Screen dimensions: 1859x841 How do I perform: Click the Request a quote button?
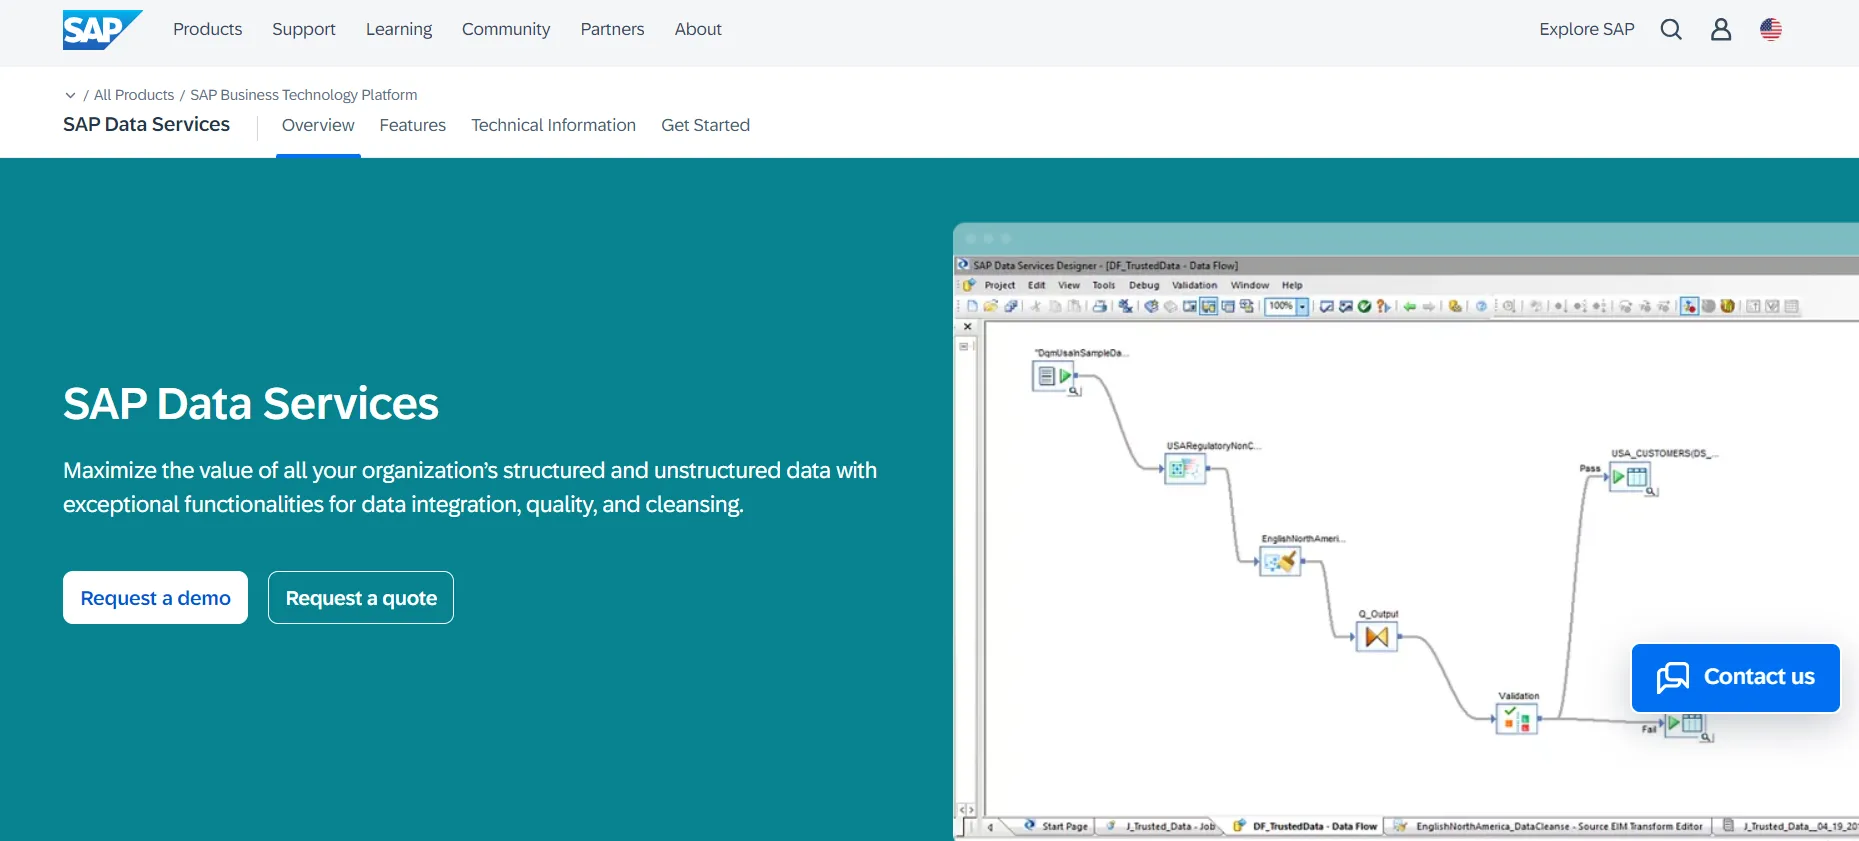point(361,598)
